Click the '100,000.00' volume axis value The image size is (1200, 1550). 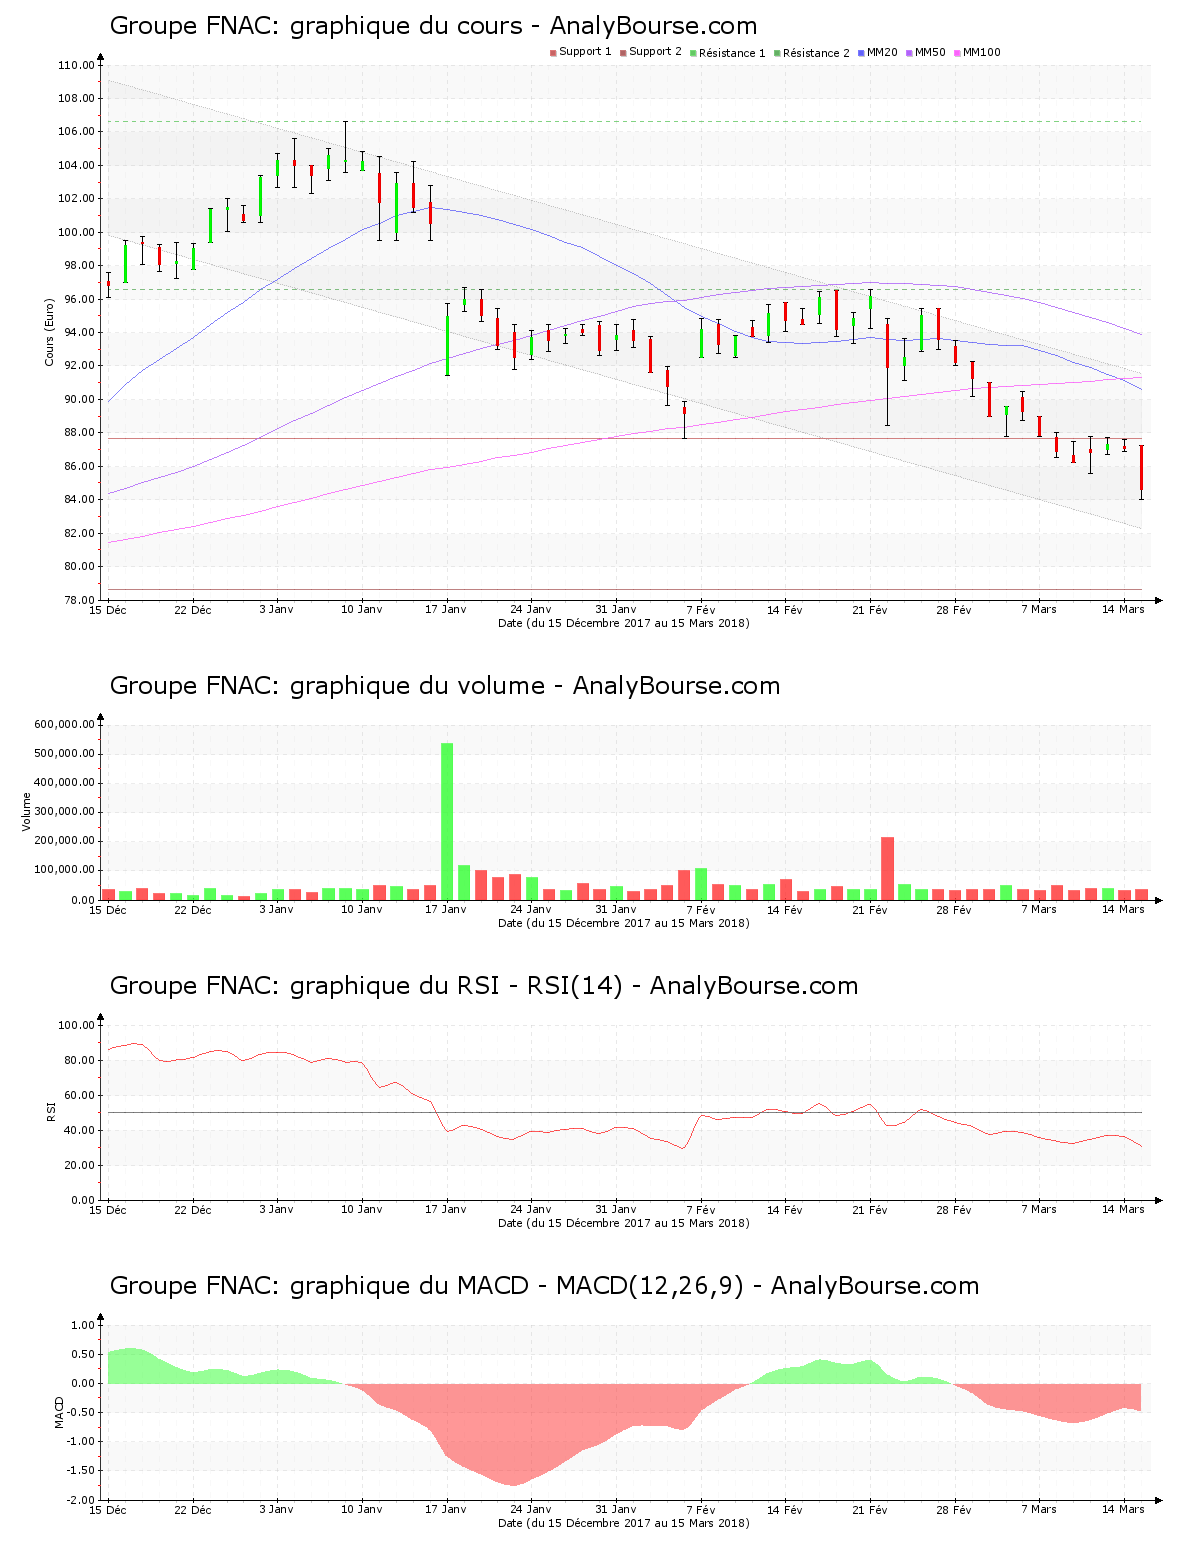(65, 870)
